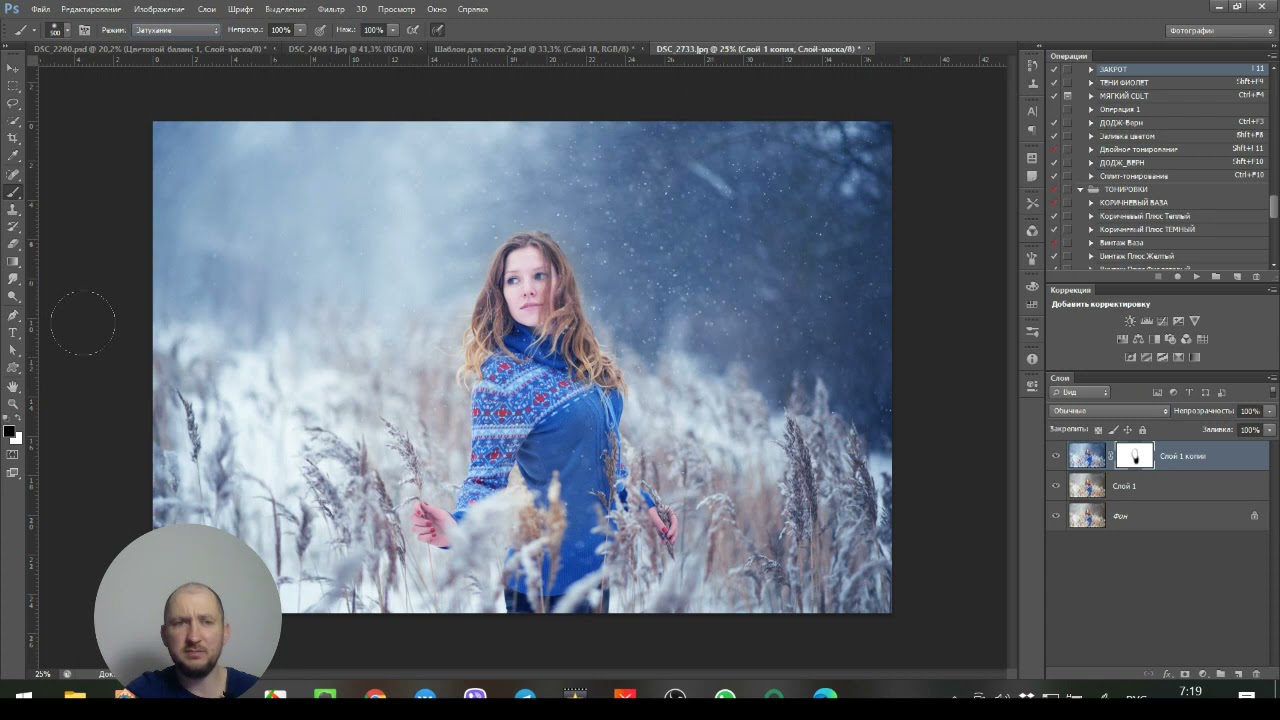
Task: Open the Фильтр menu
Action: [x=331, y=9]
